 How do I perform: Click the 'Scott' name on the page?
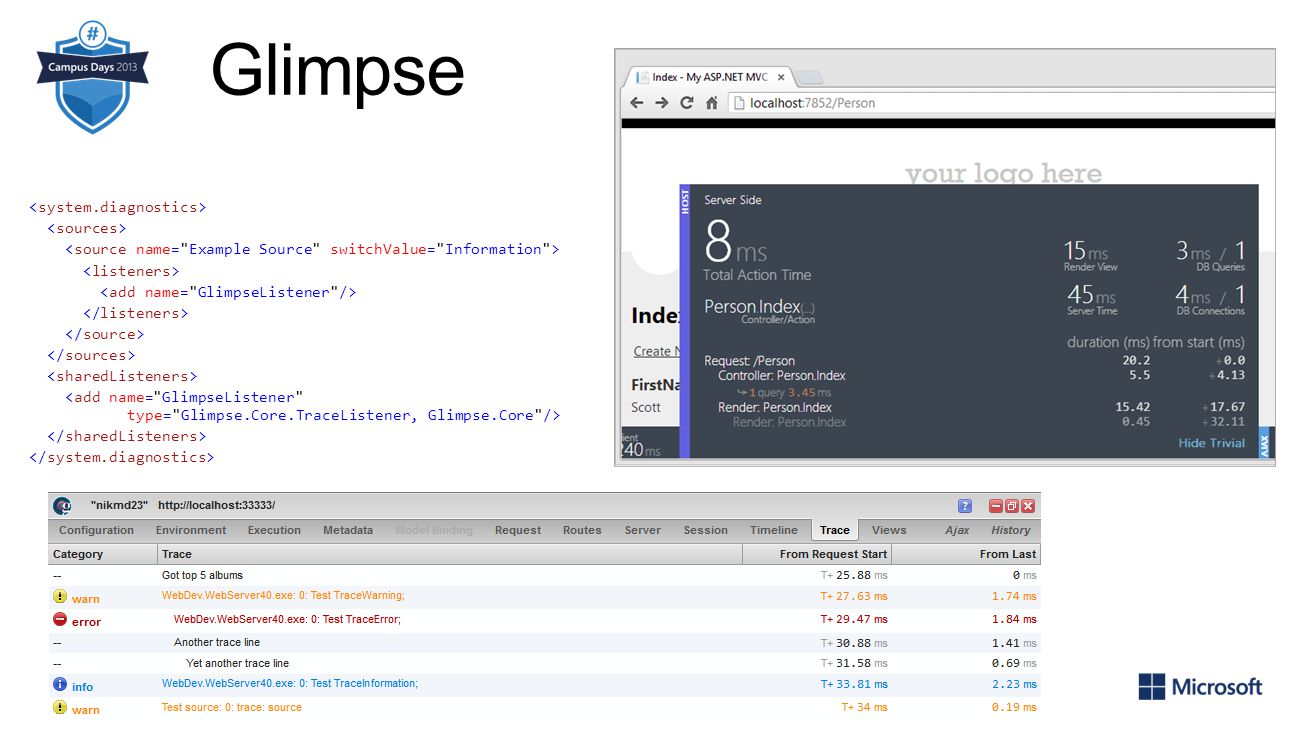click(x=646, y=407)
